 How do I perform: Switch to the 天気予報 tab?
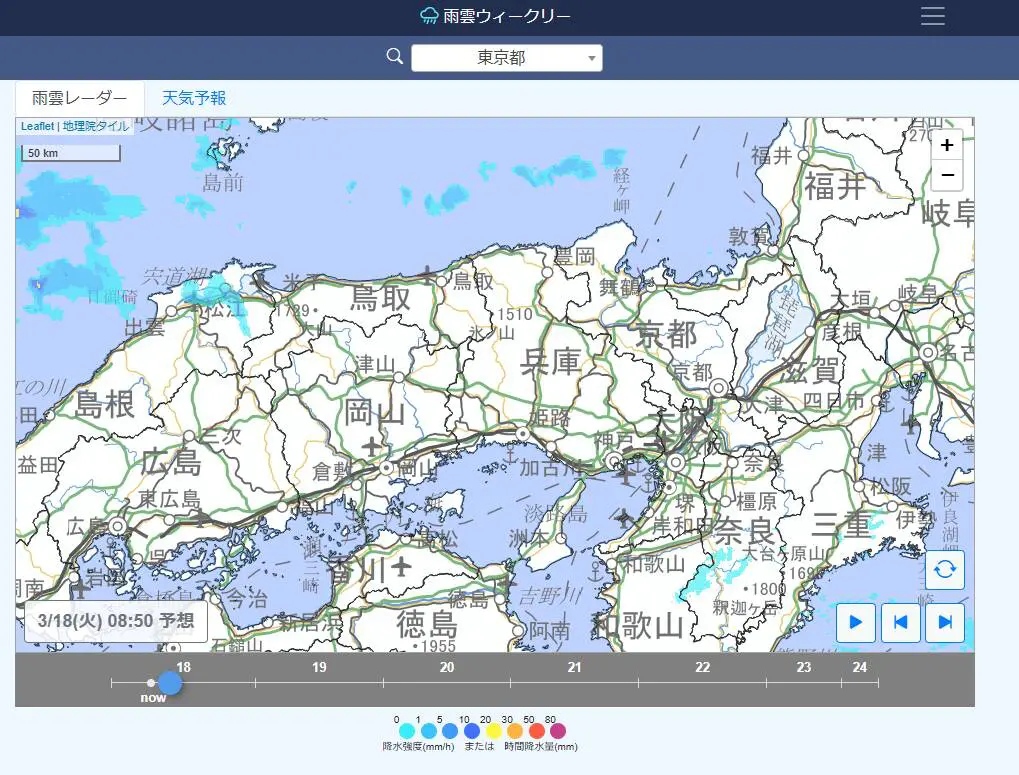point(194,98)
